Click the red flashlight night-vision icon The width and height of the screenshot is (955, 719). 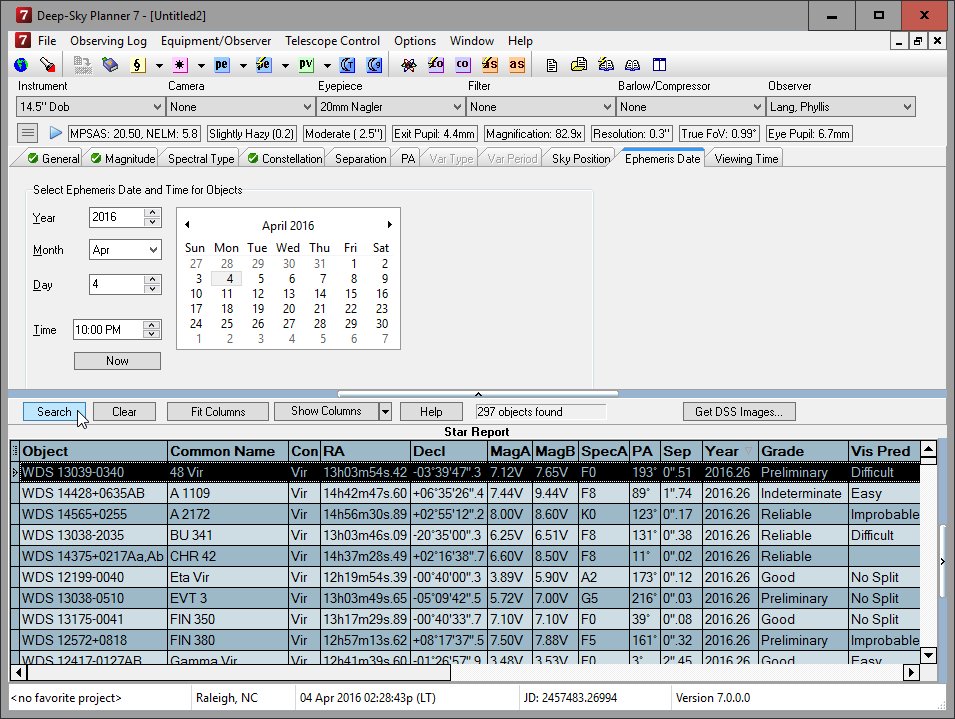(46, 65)
